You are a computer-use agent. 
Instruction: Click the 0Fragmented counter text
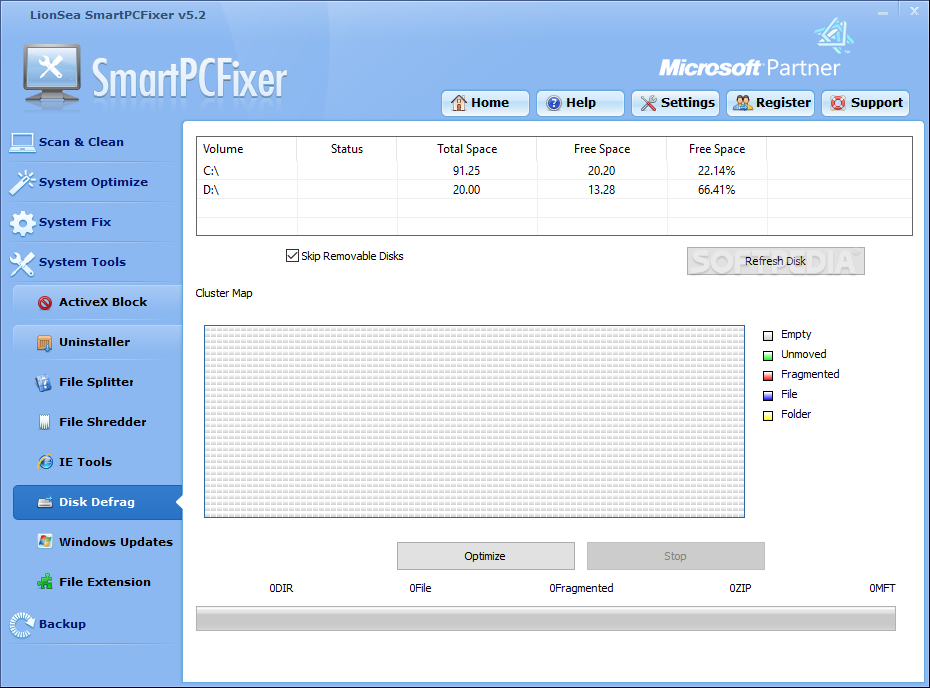click(581, 588)
